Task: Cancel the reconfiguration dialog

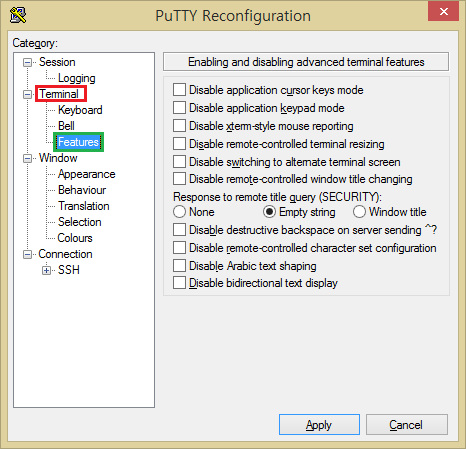Action: point(407,425)
